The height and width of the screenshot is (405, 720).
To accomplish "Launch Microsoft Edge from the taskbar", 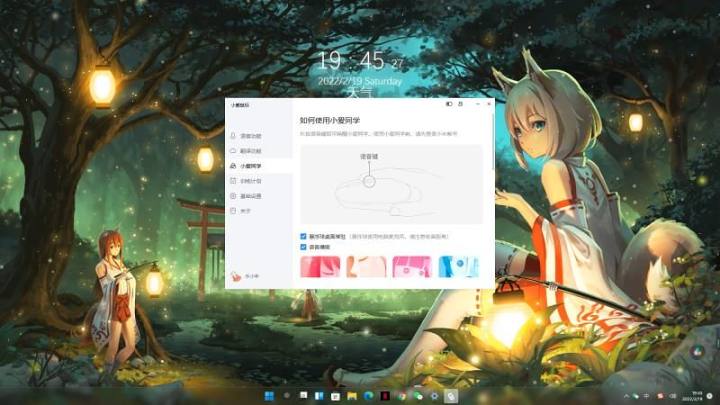I will tap(369, 396).
